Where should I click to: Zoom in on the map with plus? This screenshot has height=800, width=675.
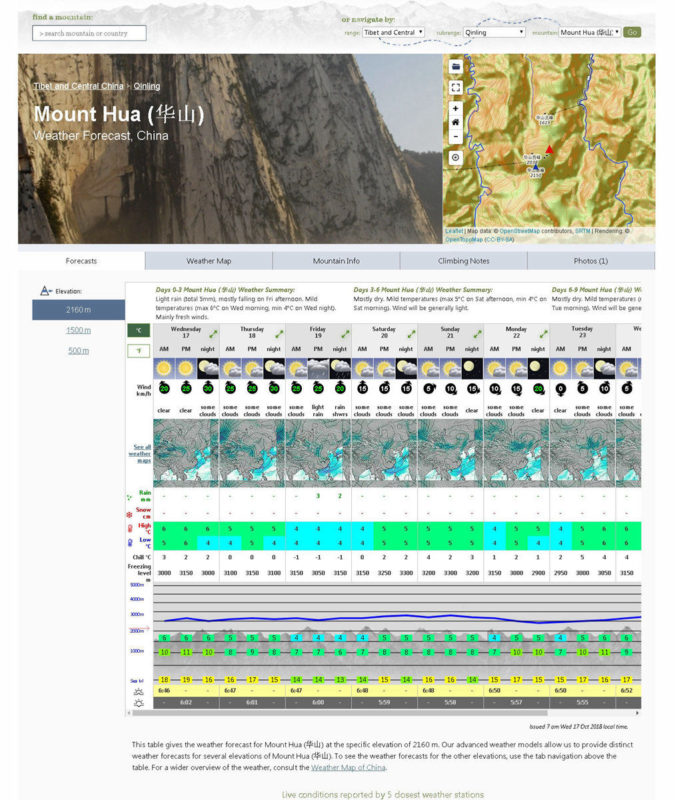click(x=456, y=108)
